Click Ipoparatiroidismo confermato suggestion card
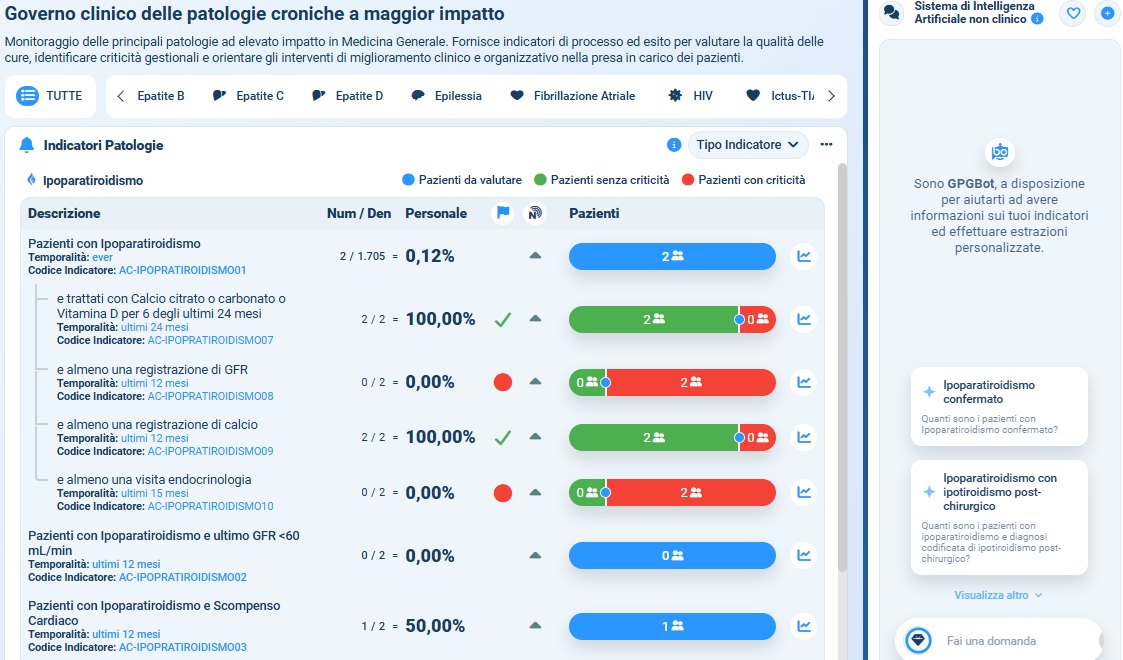 point(999,407)
